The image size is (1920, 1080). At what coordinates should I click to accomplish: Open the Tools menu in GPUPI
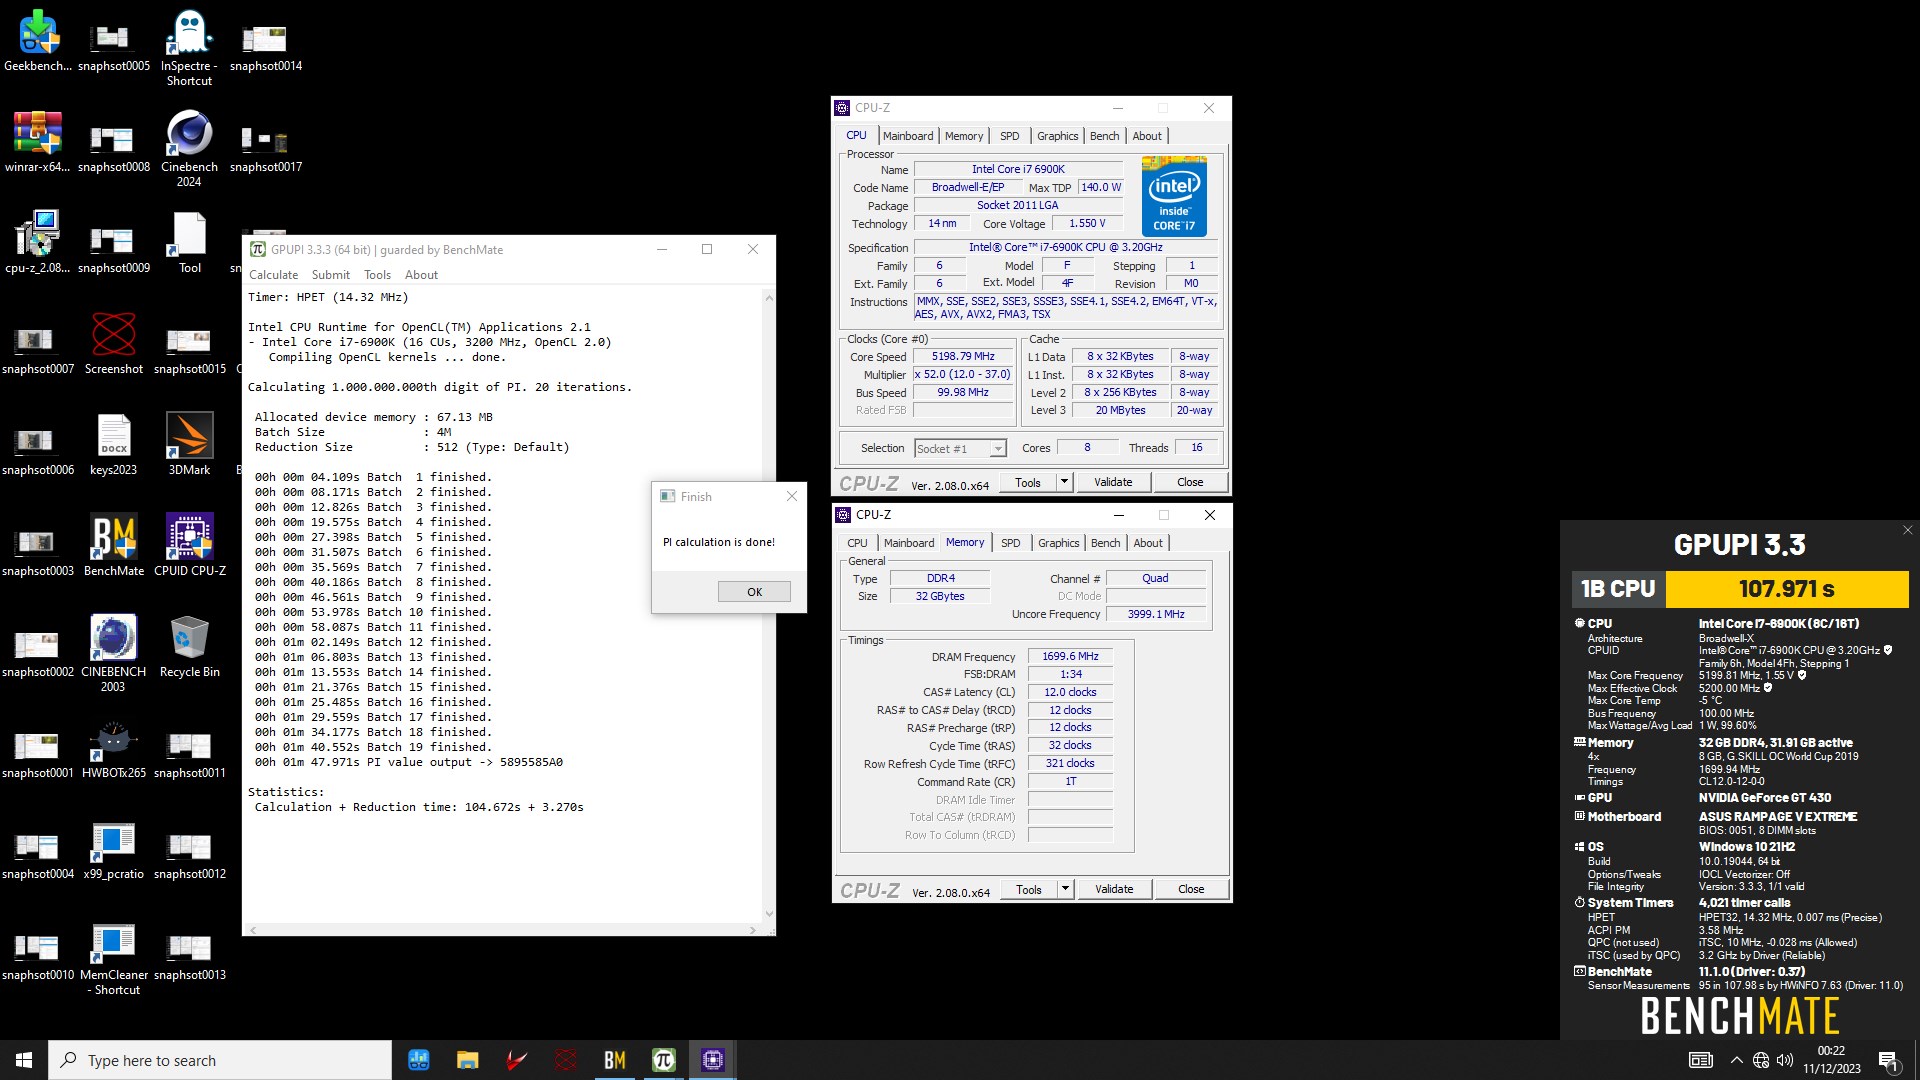pyautogui.click(x=377, y=275)
